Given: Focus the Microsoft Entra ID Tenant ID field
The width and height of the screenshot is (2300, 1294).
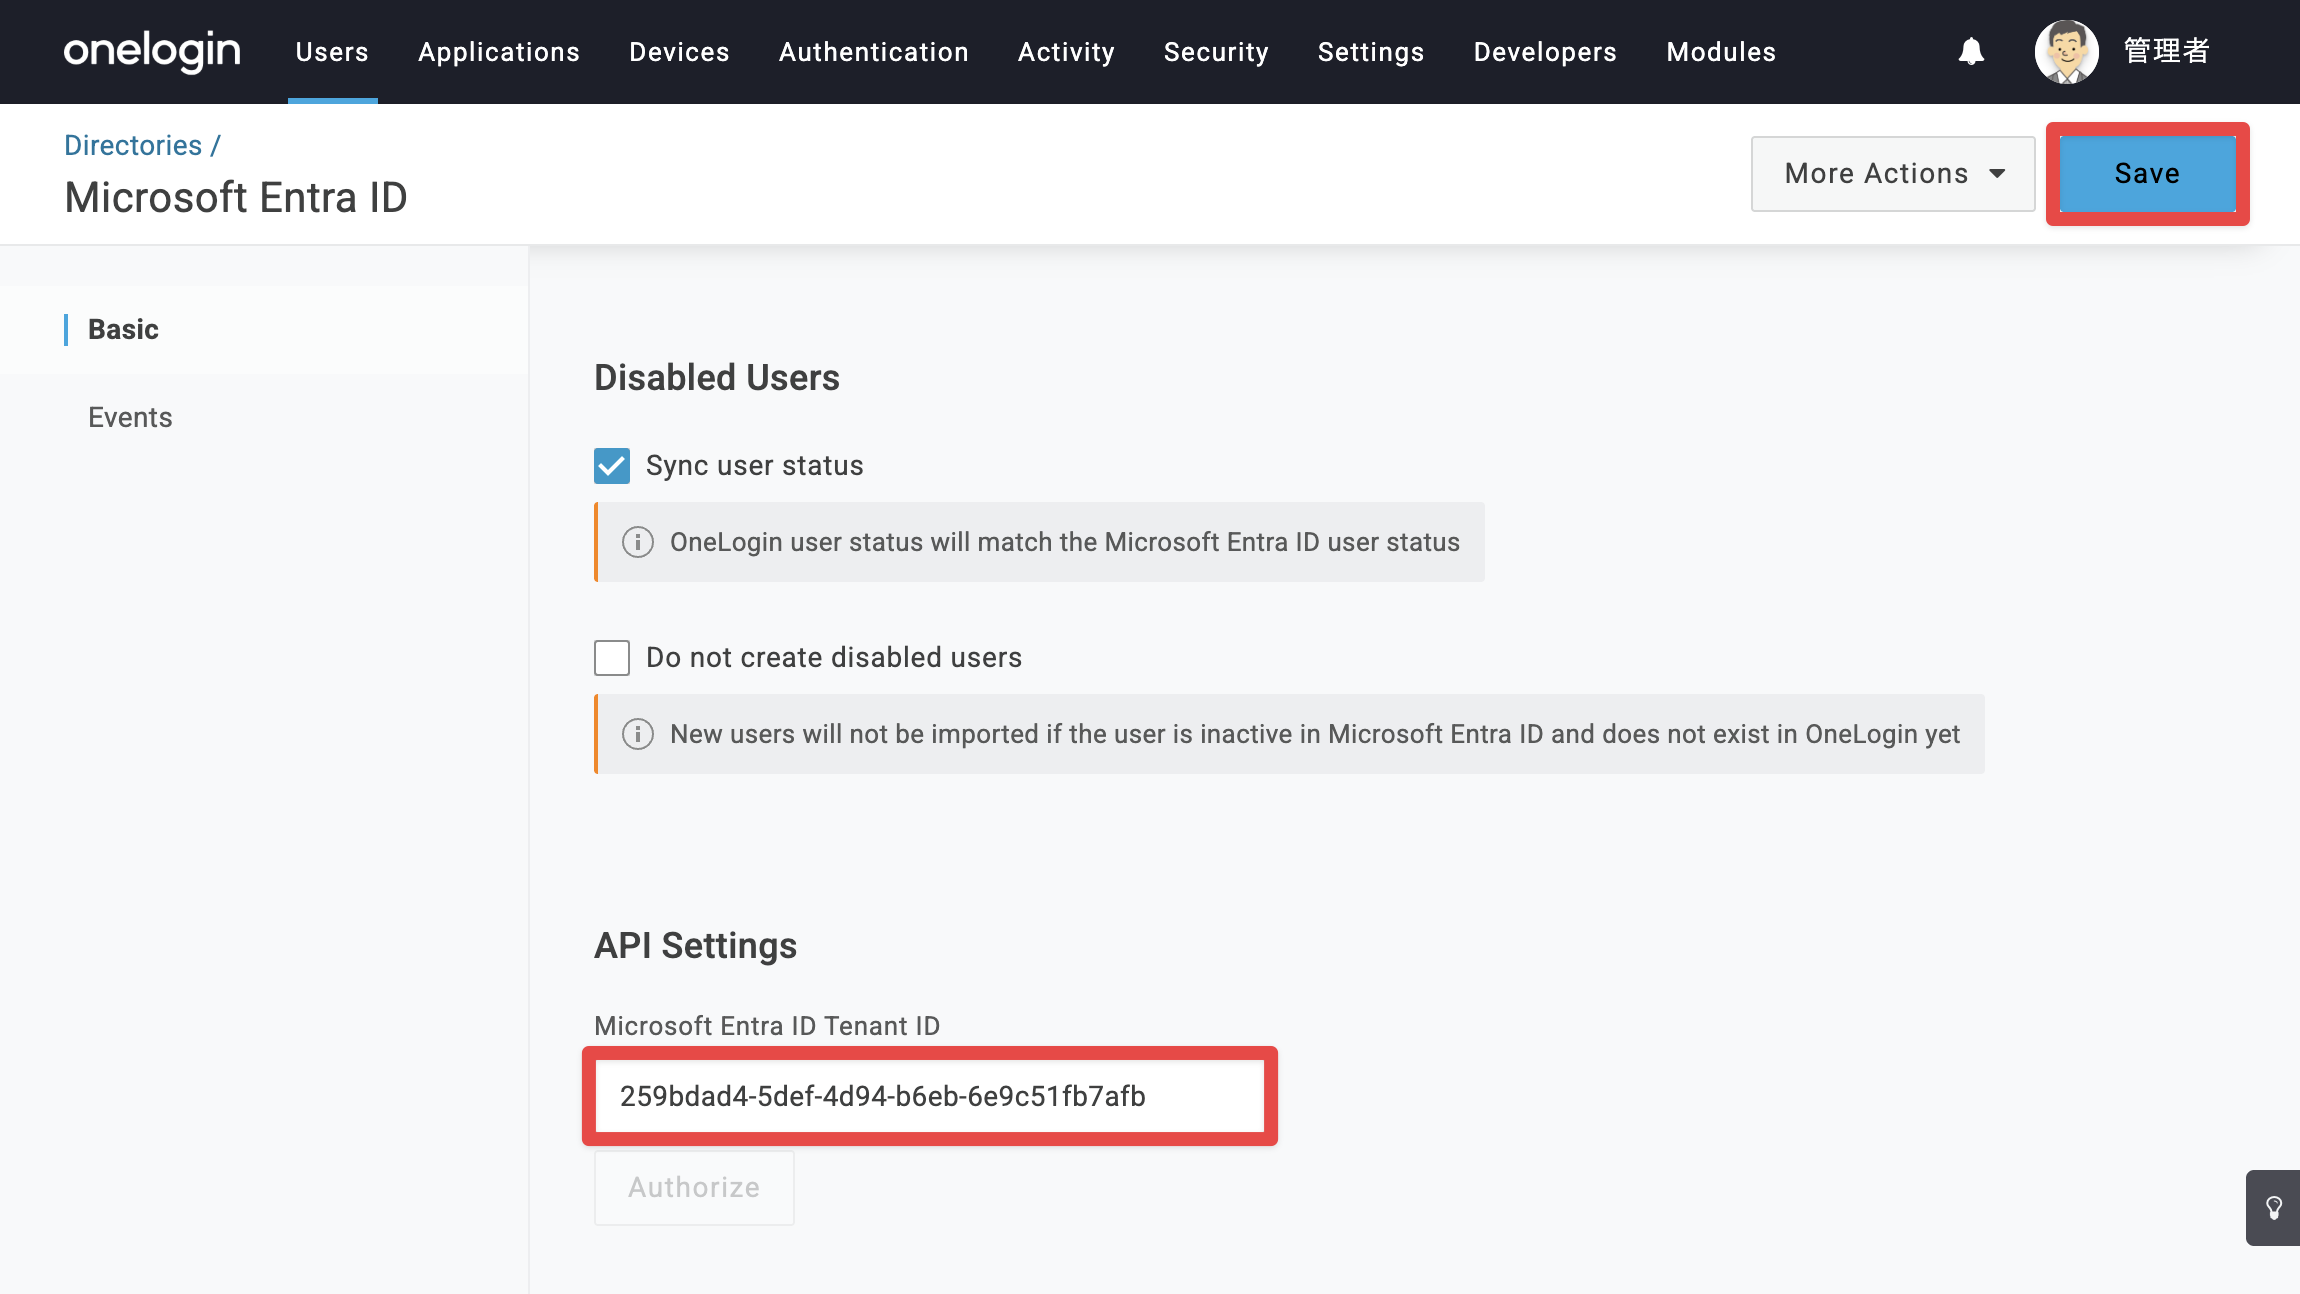Looking at the screenshot, I should 930,1096.
